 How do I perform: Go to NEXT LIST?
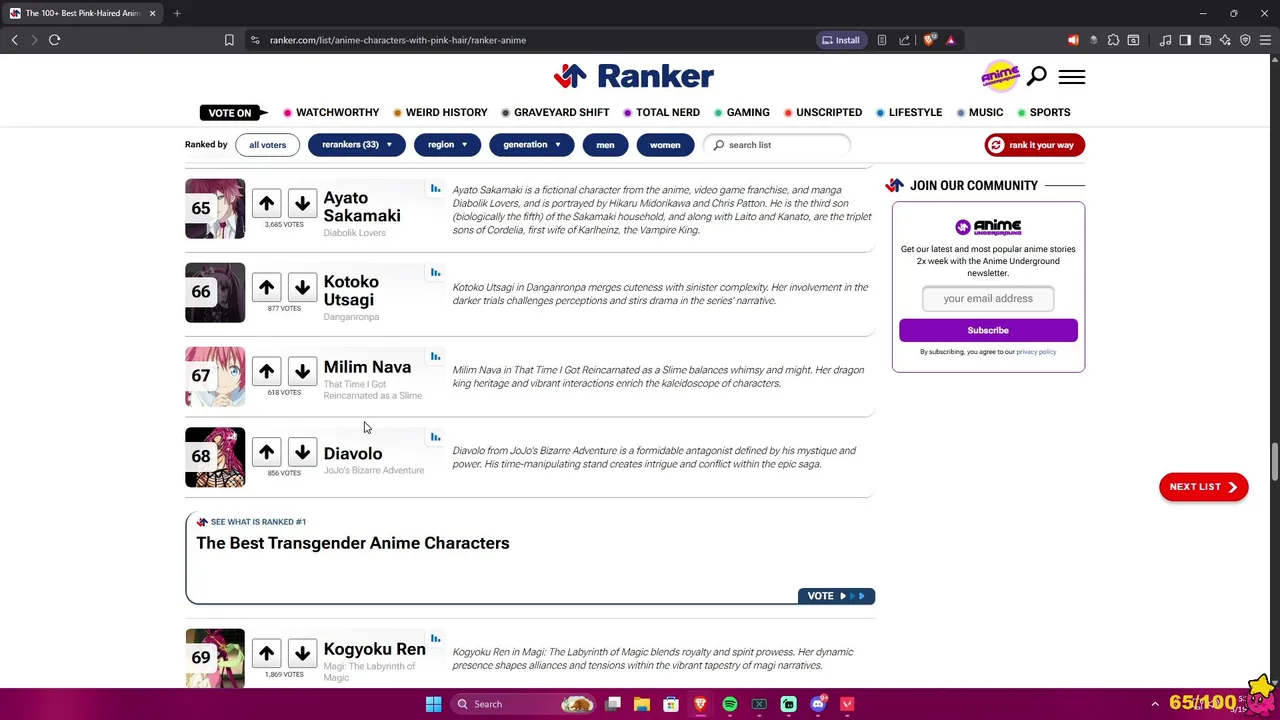coord(1203,487)
